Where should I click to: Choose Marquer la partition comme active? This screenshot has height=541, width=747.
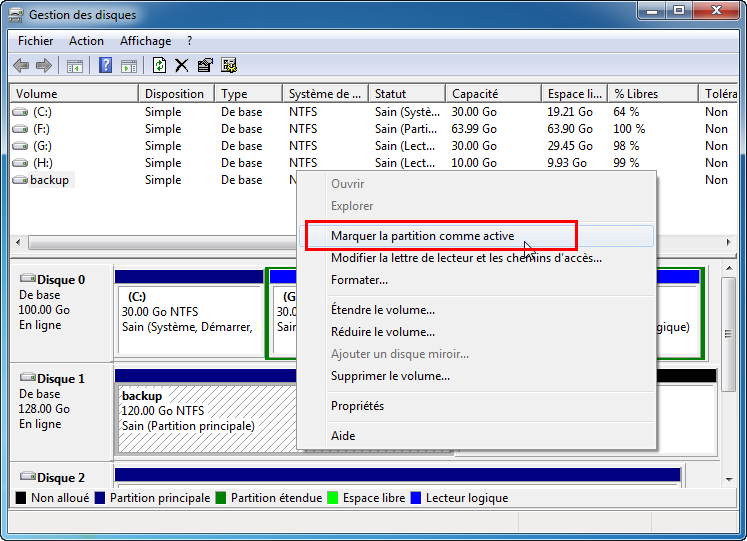tap(476, 236)
